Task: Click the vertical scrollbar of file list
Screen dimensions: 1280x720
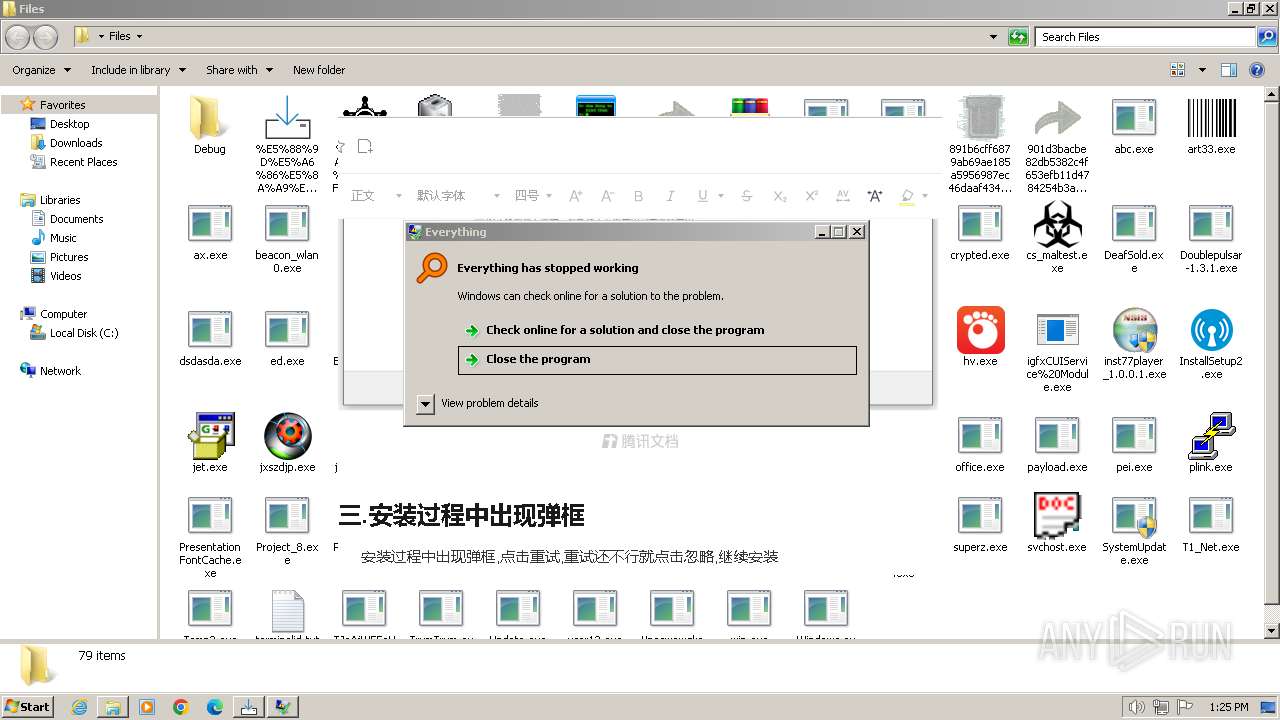Action: click(x=1271, y=362)
